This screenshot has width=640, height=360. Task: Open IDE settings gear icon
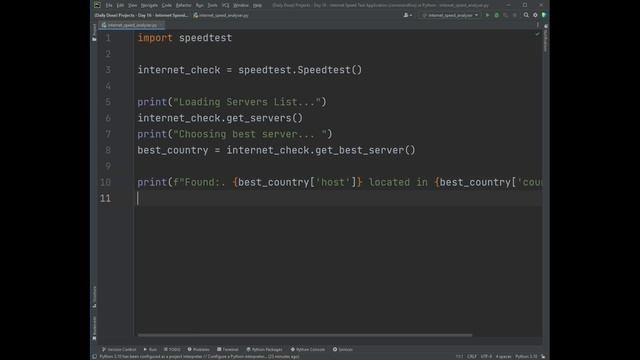535,15
